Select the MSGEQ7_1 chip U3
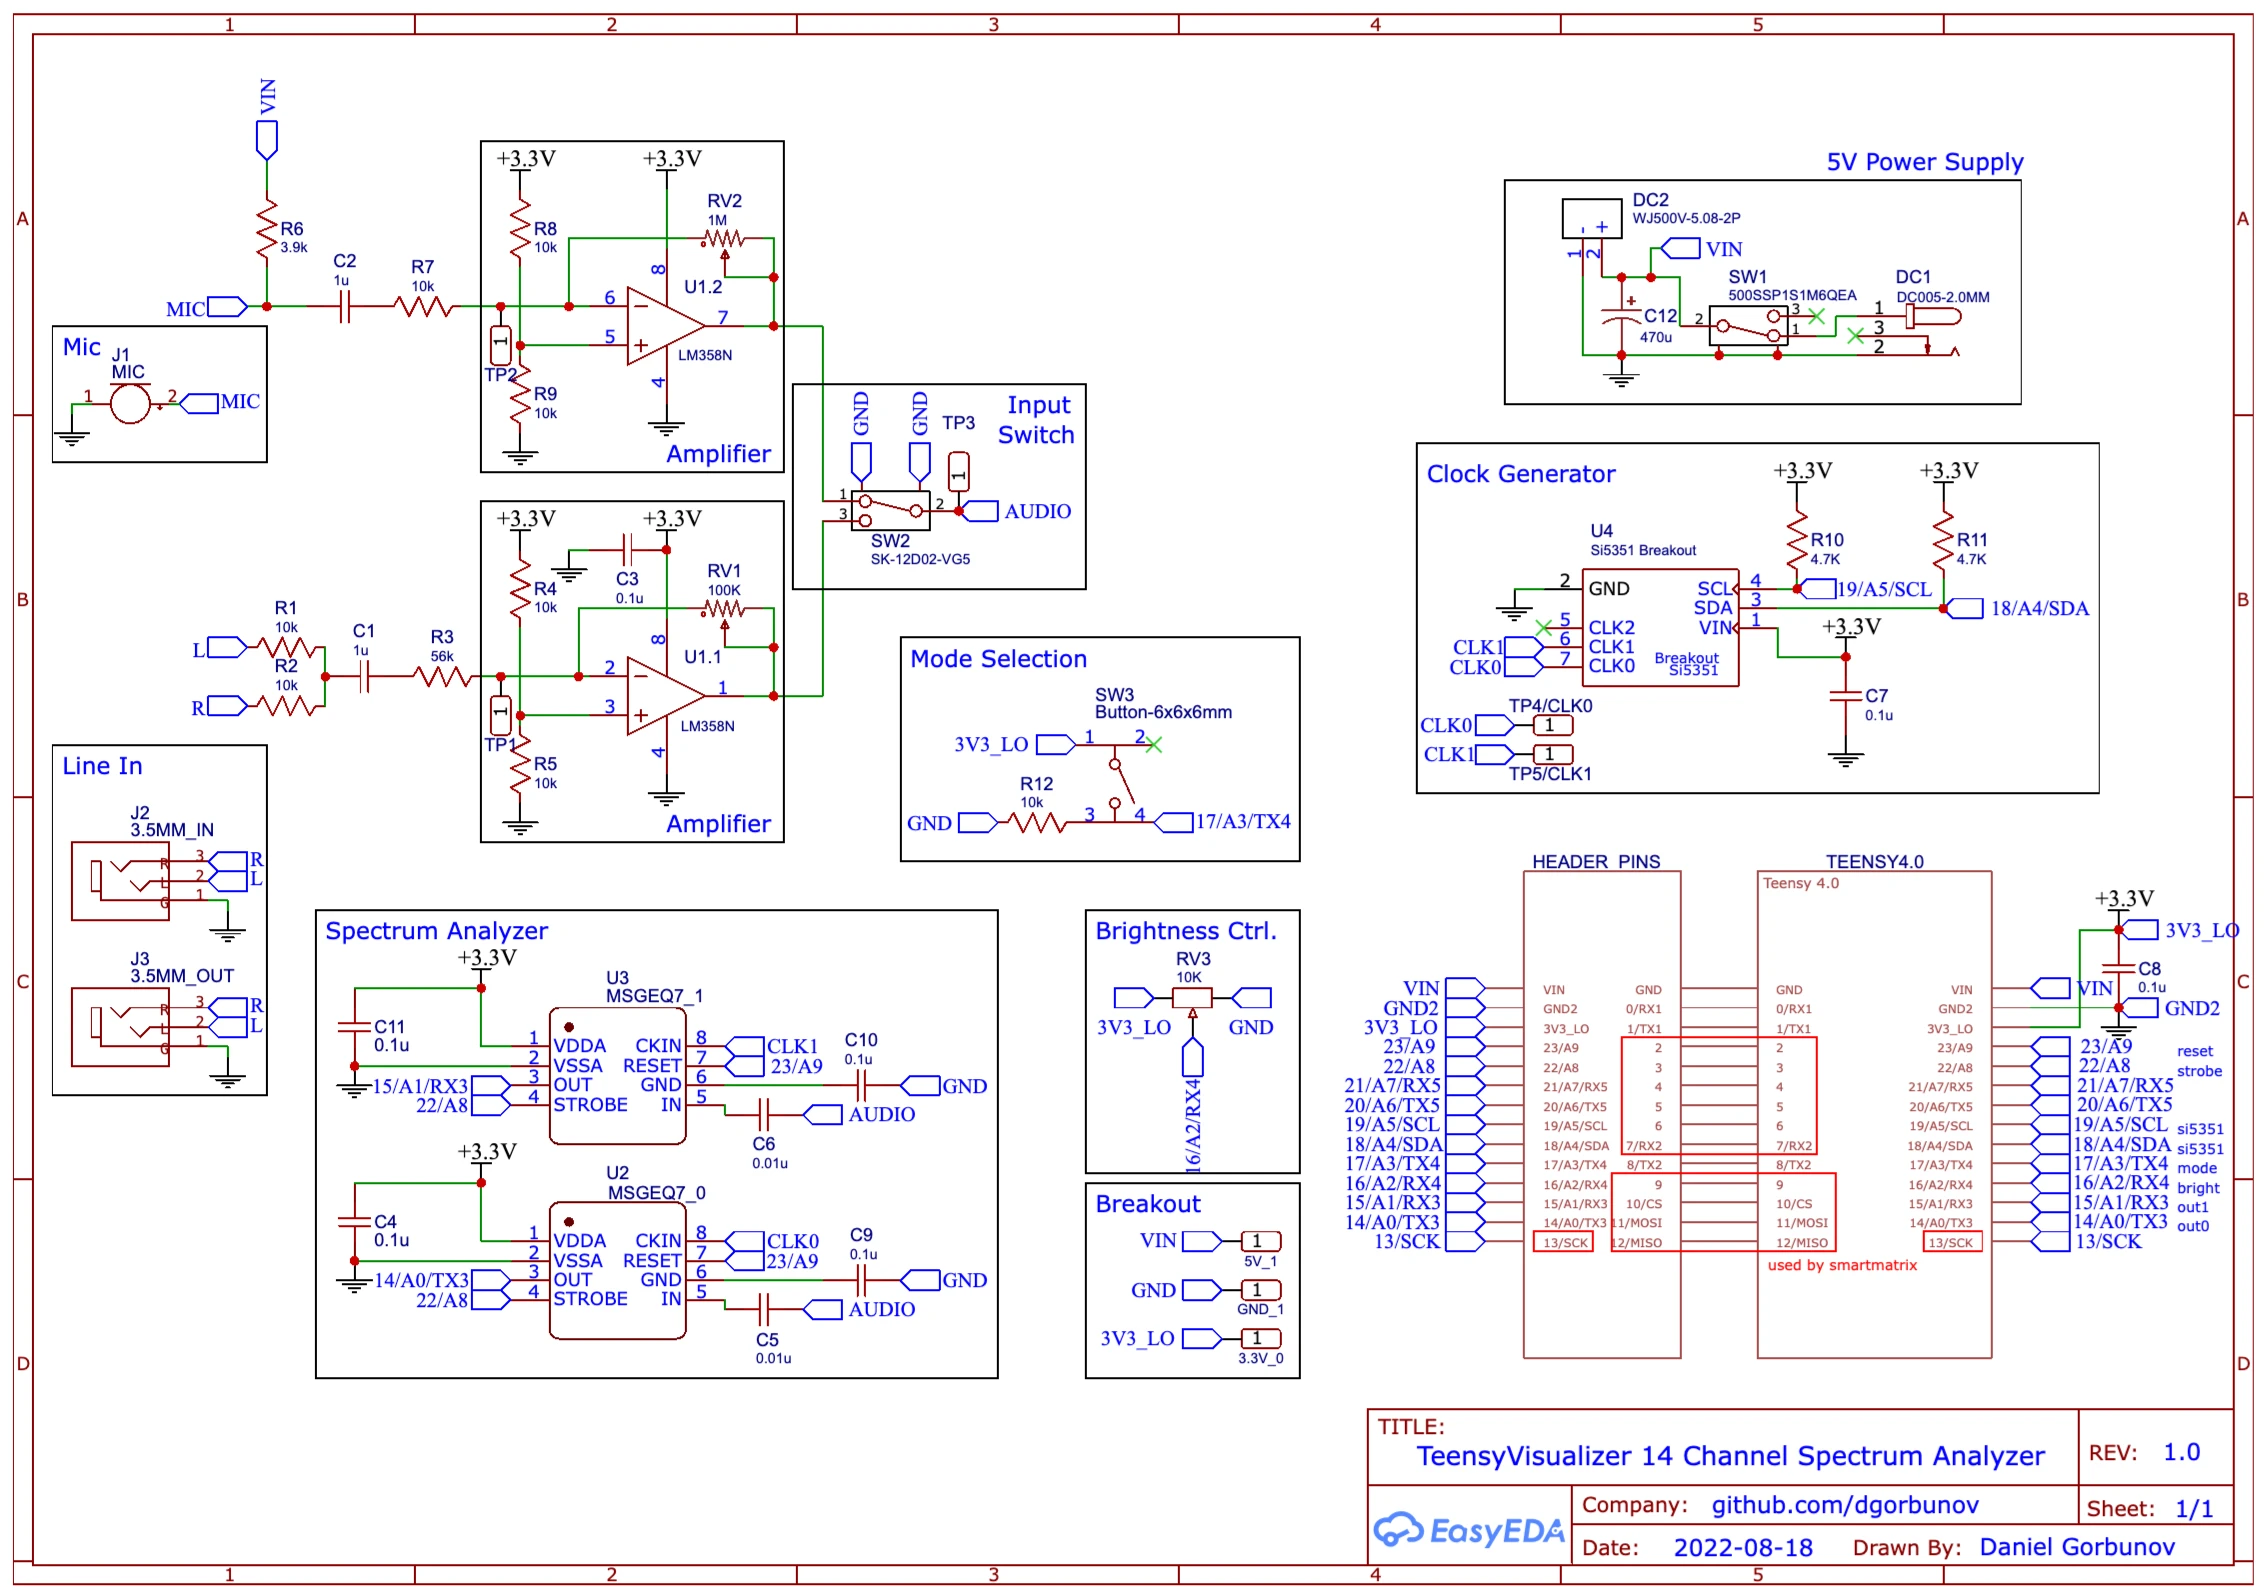Image resolution: width=2264 pixels, height=1590 pixels. (617, 1075)
